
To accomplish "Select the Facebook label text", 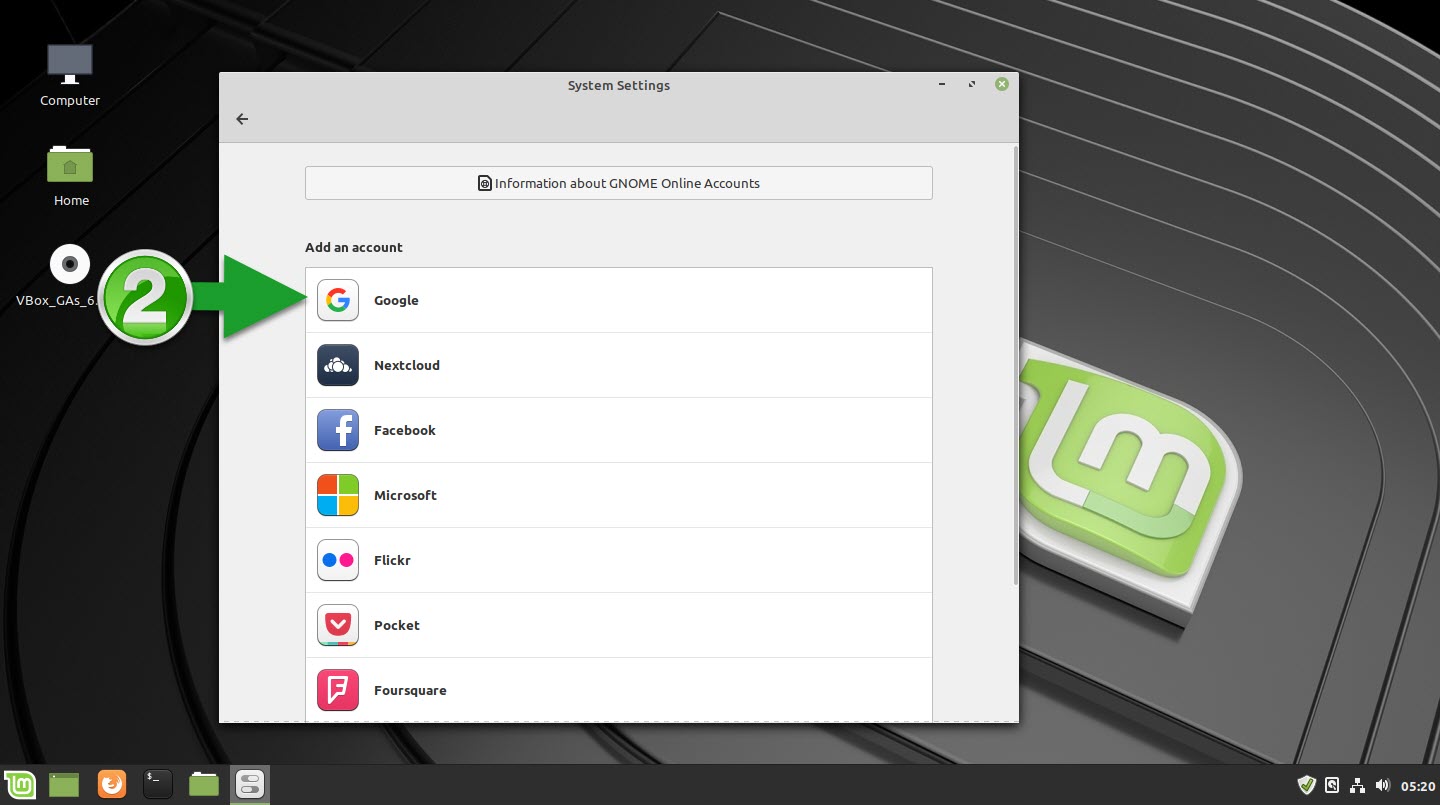I will (405, 430).
